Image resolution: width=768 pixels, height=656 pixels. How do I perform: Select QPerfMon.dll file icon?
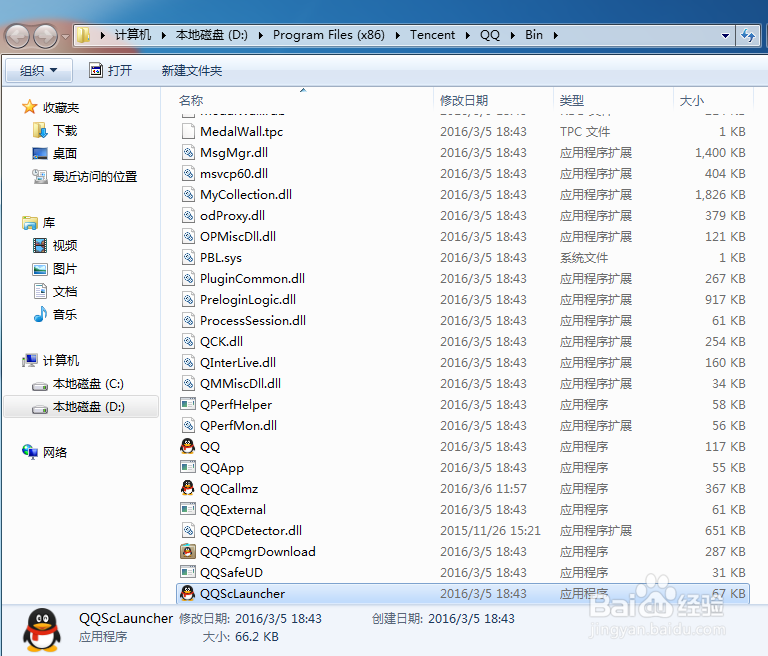[188, 426]
